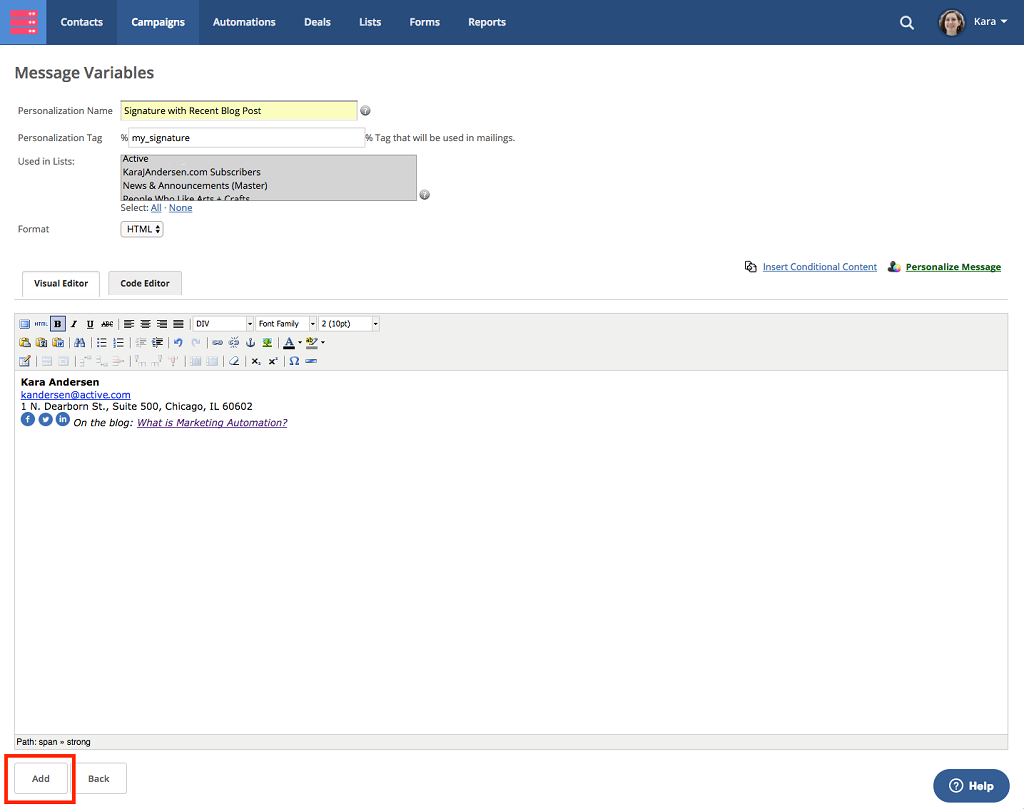1024x809 pixels.
Task: Click the insert image icon
Action: (x=267, y=342)
